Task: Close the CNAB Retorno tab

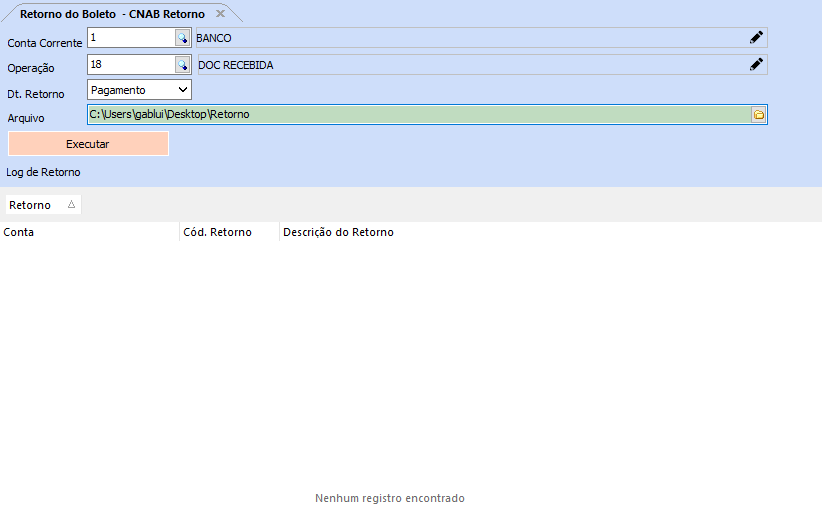Action: [x=220, y=14]
